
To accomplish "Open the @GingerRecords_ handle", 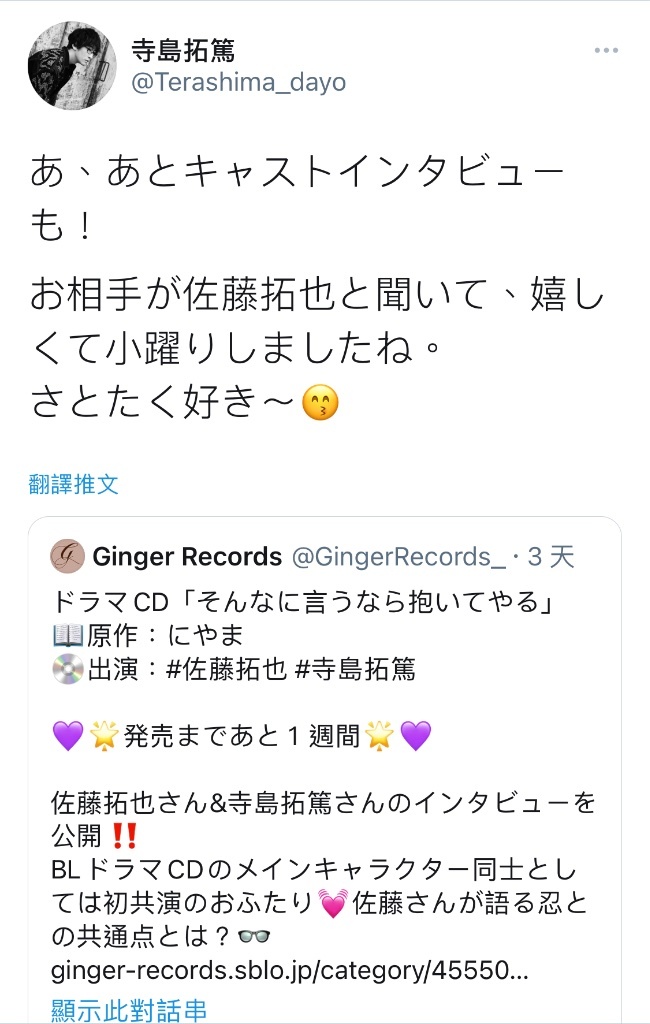I will (398, 557).
